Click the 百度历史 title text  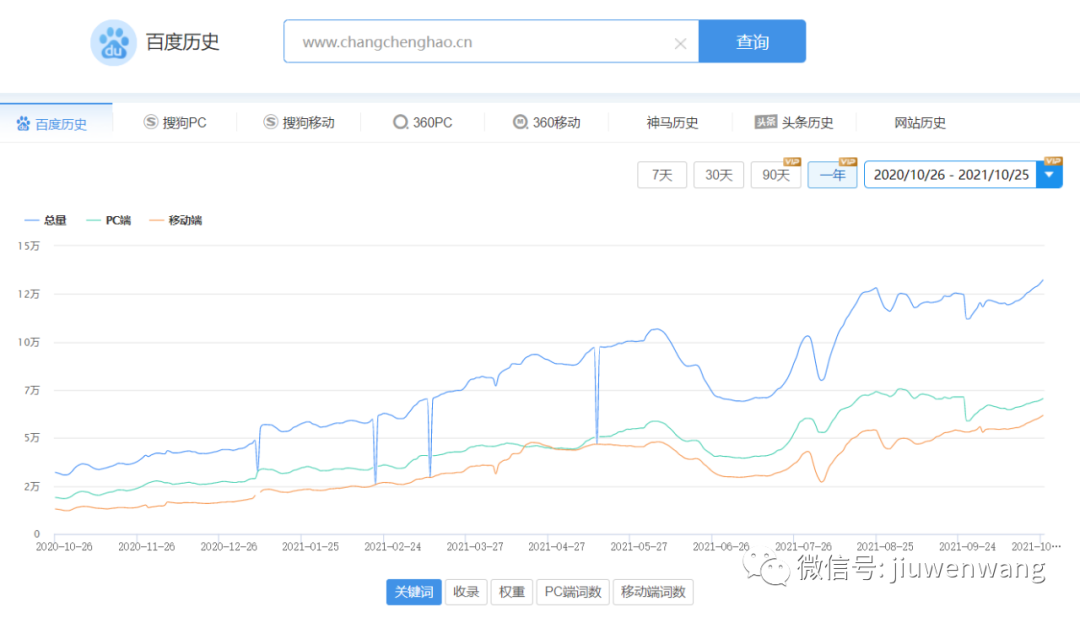[x=183, y=42]
